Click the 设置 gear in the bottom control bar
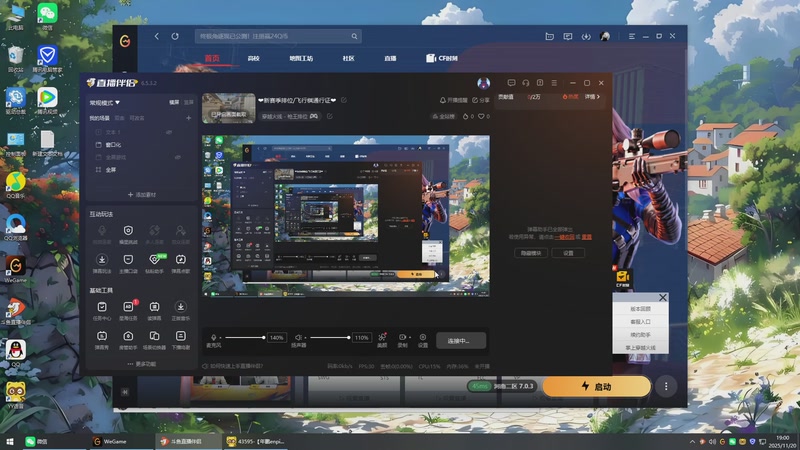The height and width of the screenshot is (450, 800). [x=422, y=337]
